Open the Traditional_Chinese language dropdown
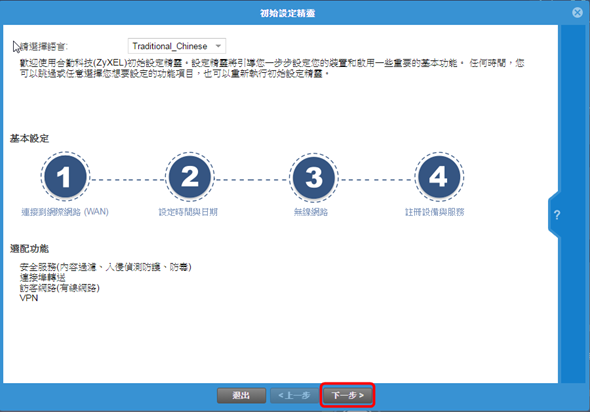The height and width of the screenshot is (412, 590). click(x=177, y=46)
